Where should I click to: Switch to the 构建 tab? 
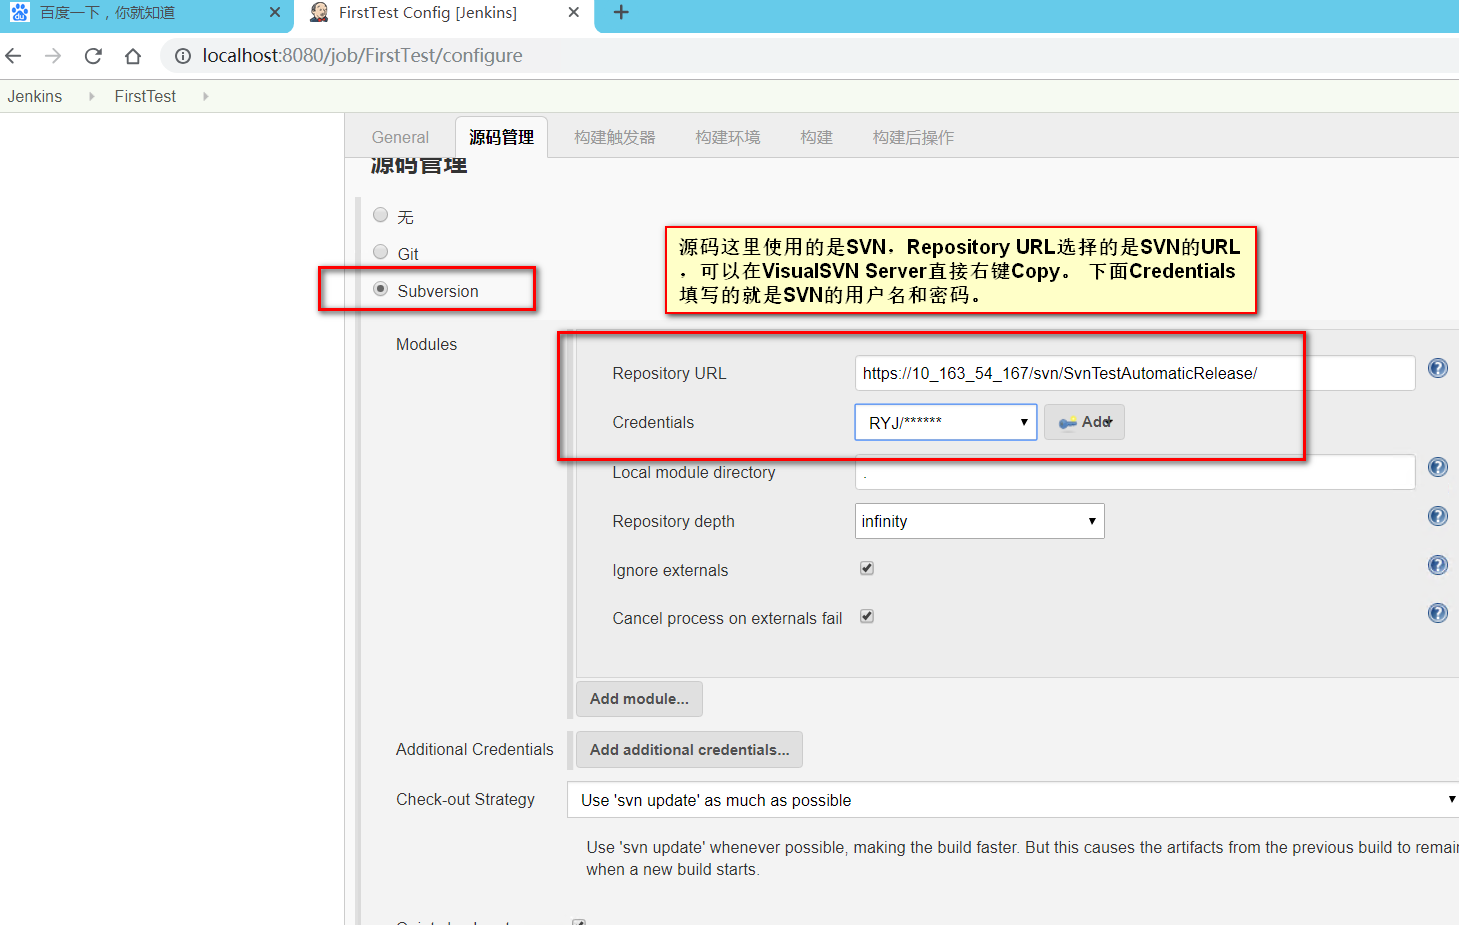pyautogui.click(x=816, y=137)
